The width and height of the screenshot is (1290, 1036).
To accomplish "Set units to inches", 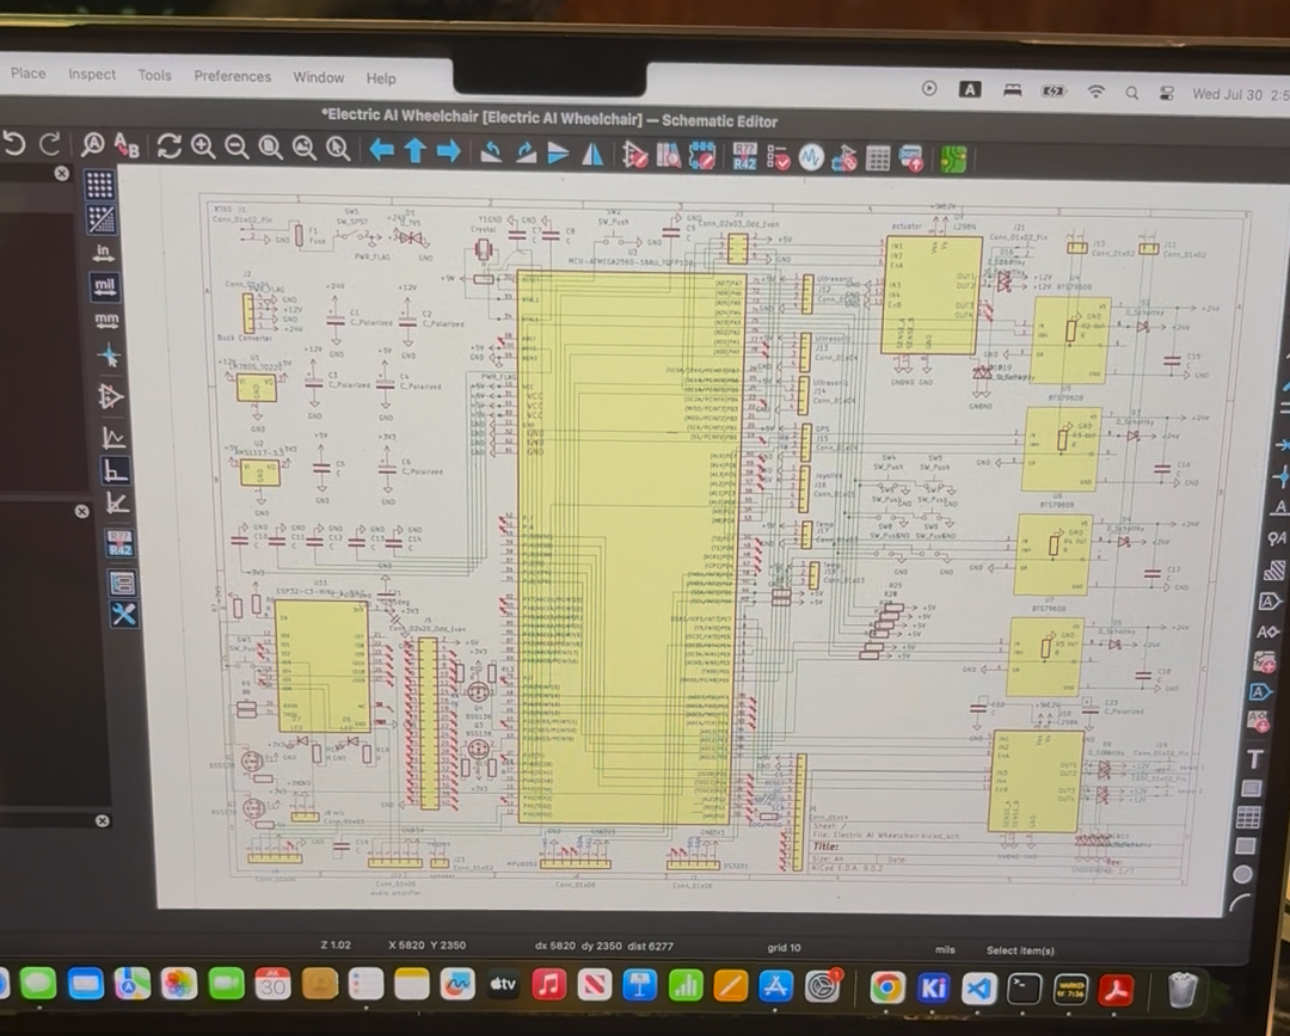I will pyautogui.click(x=102, y=252).
